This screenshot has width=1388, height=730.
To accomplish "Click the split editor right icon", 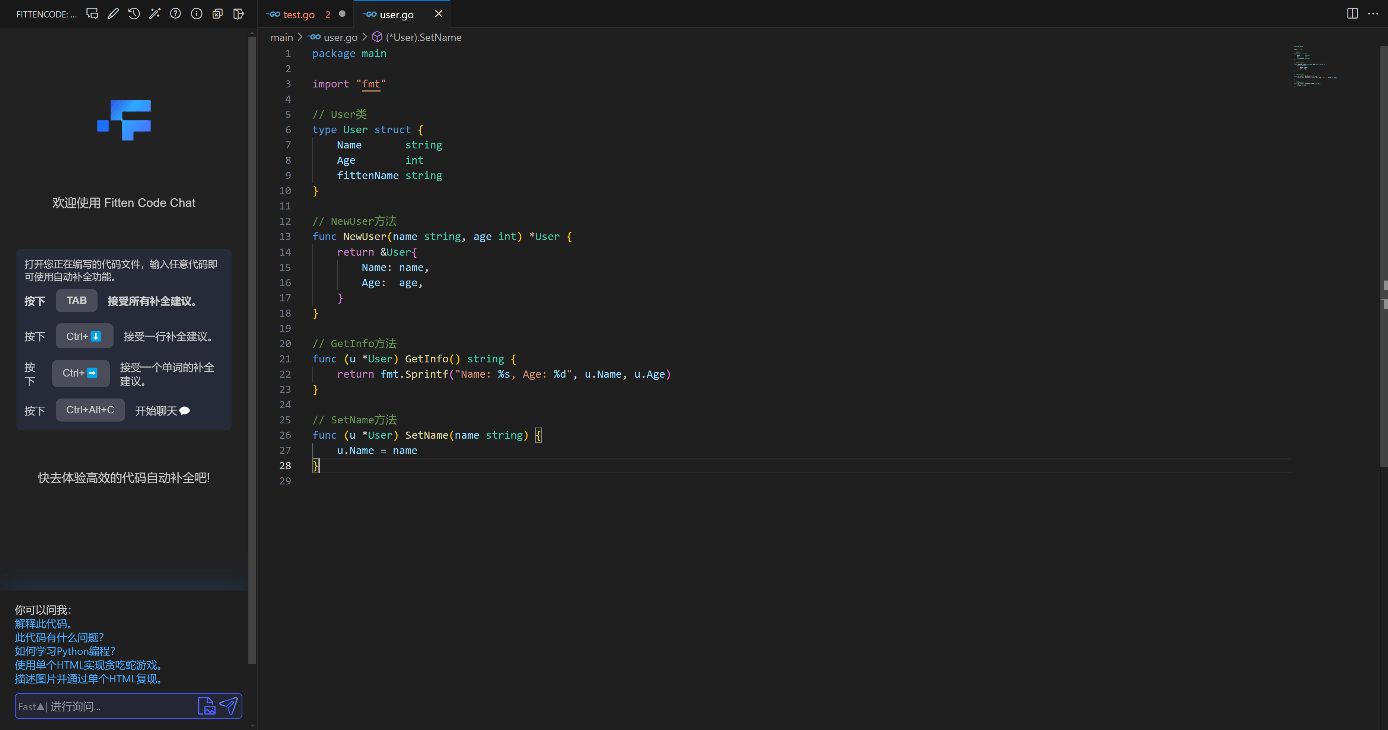I will [1352, 14].
